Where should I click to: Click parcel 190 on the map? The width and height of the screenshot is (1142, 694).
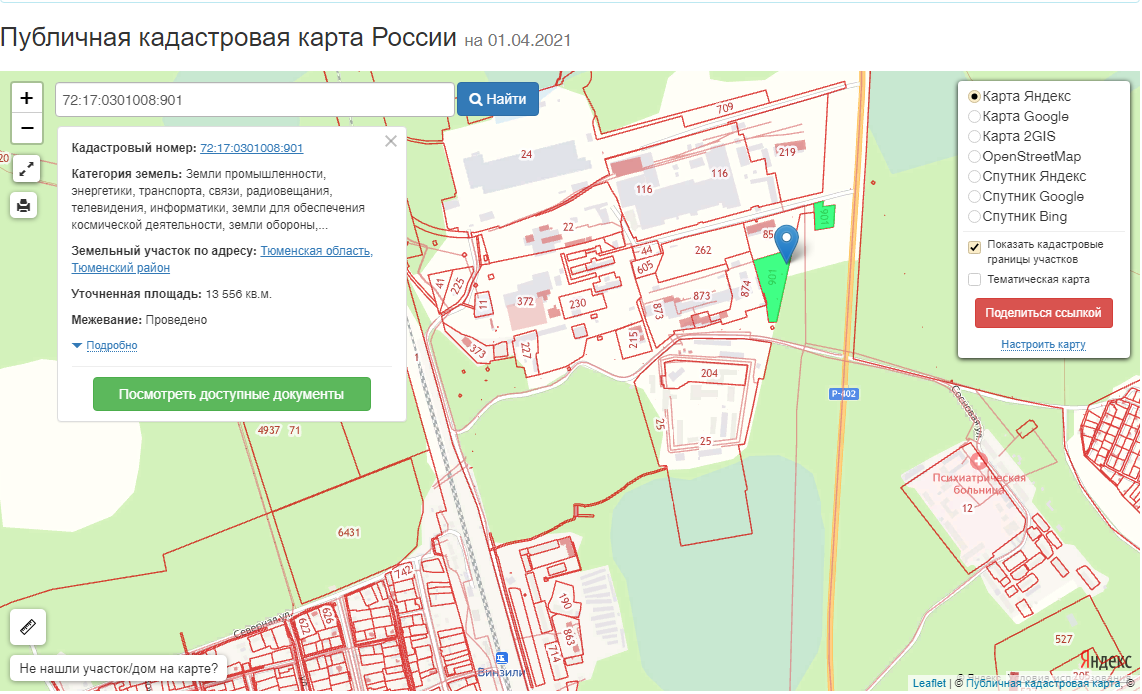pyautogui.click(x=565, y=600)
